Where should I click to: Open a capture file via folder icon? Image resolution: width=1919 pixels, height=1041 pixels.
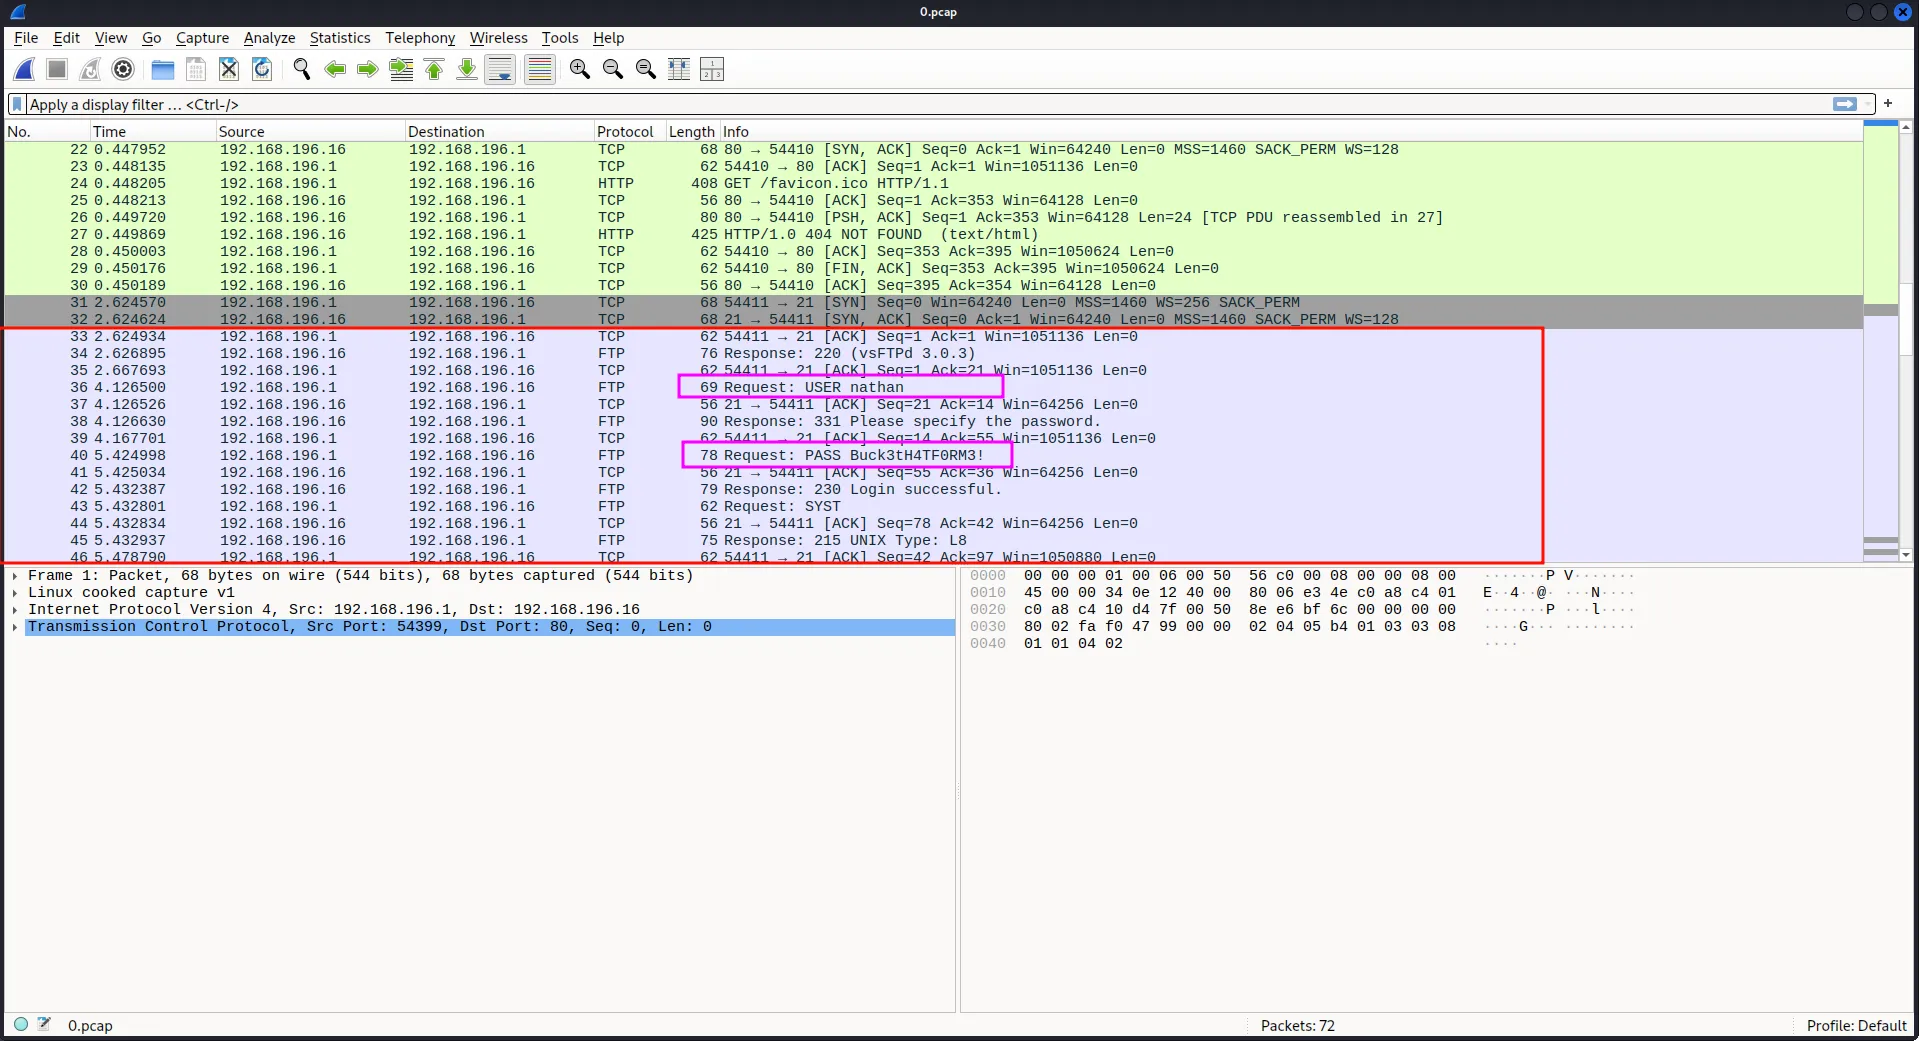tap(162, 69)
